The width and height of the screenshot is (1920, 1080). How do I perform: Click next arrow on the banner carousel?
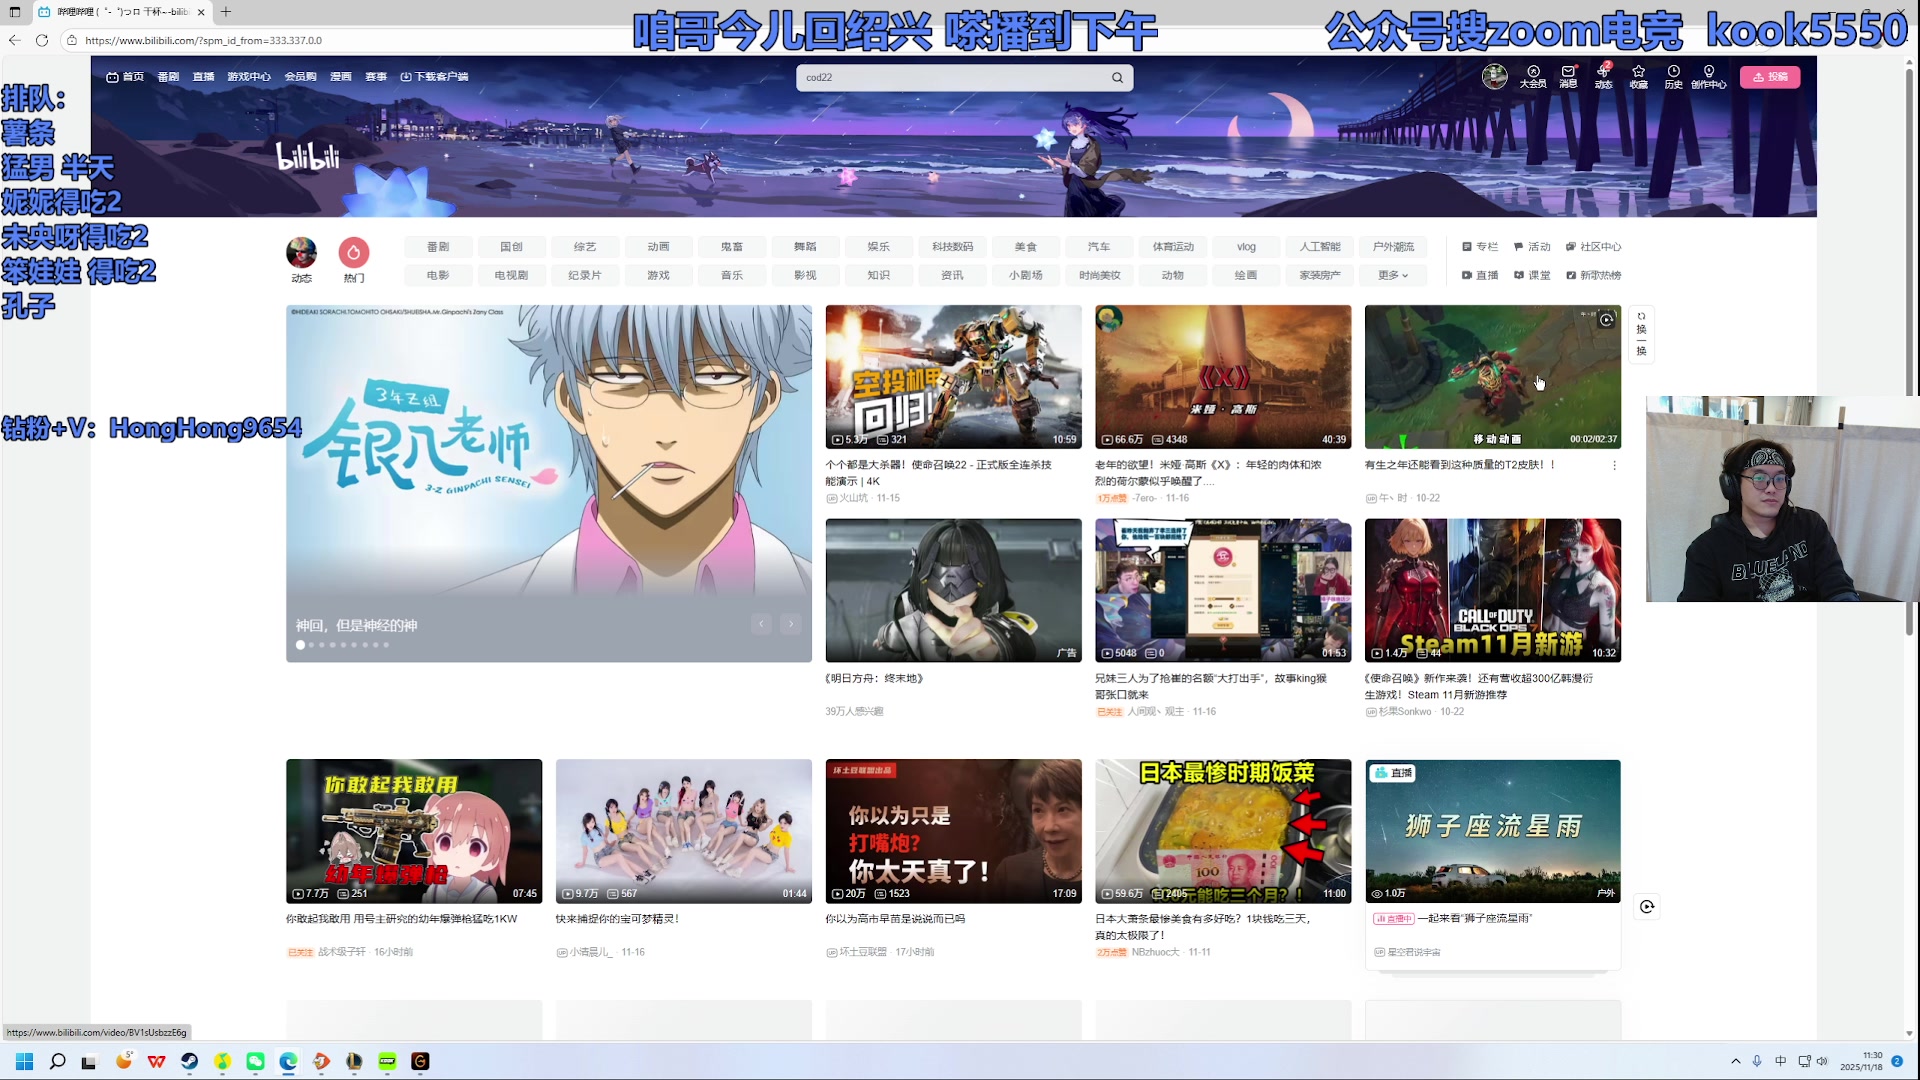[791, 624]
